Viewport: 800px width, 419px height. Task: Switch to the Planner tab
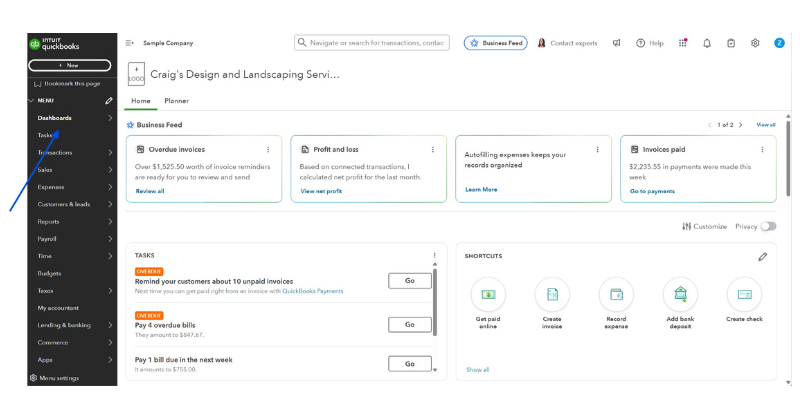(176, 101)
